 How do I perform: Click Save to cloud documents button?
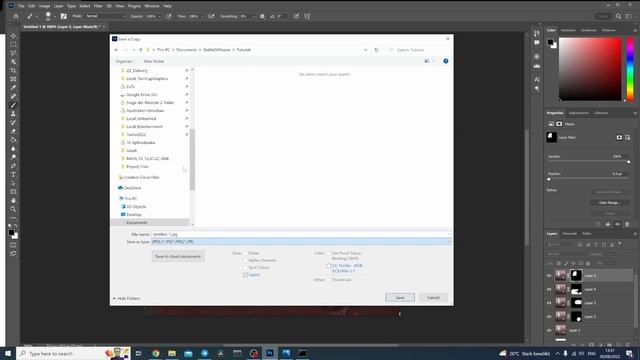[x=178, y=256]
